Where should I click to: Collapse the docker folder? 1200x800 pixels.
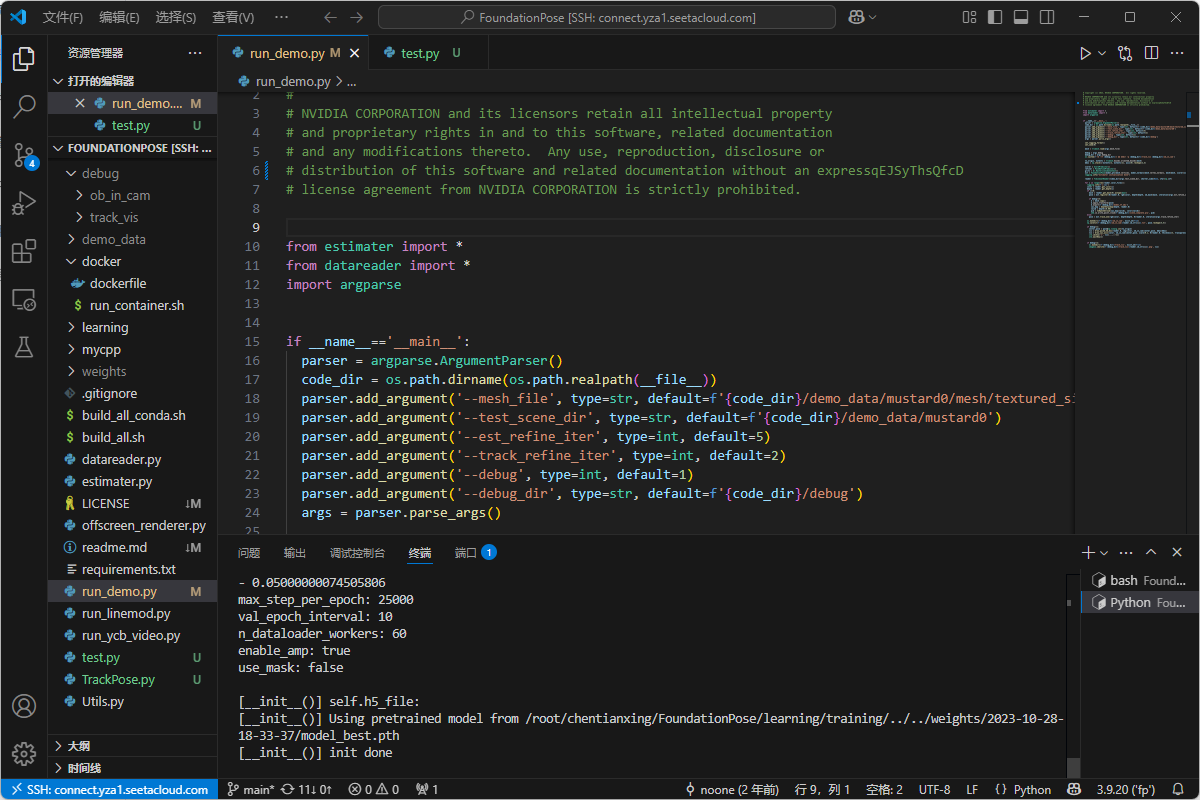tap(101, 261)
